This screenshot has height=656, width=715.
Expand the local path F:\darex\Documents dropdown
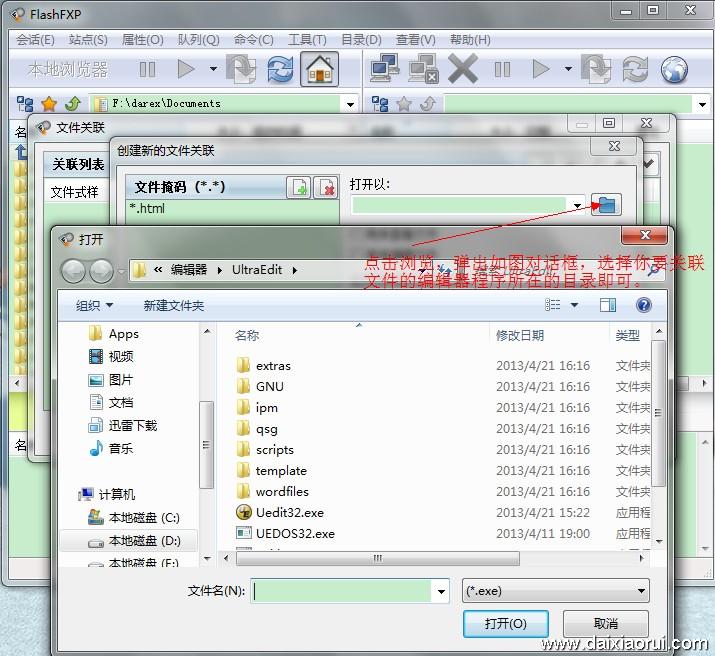point(350,104)
